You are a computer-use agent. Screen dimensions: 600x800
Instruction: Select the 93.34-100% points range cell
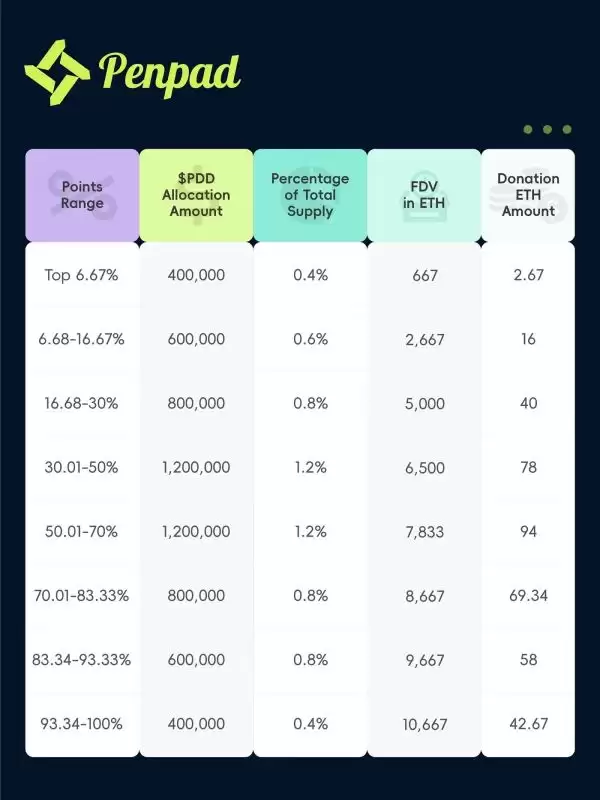pyautogui.click(x=82, y=723)
